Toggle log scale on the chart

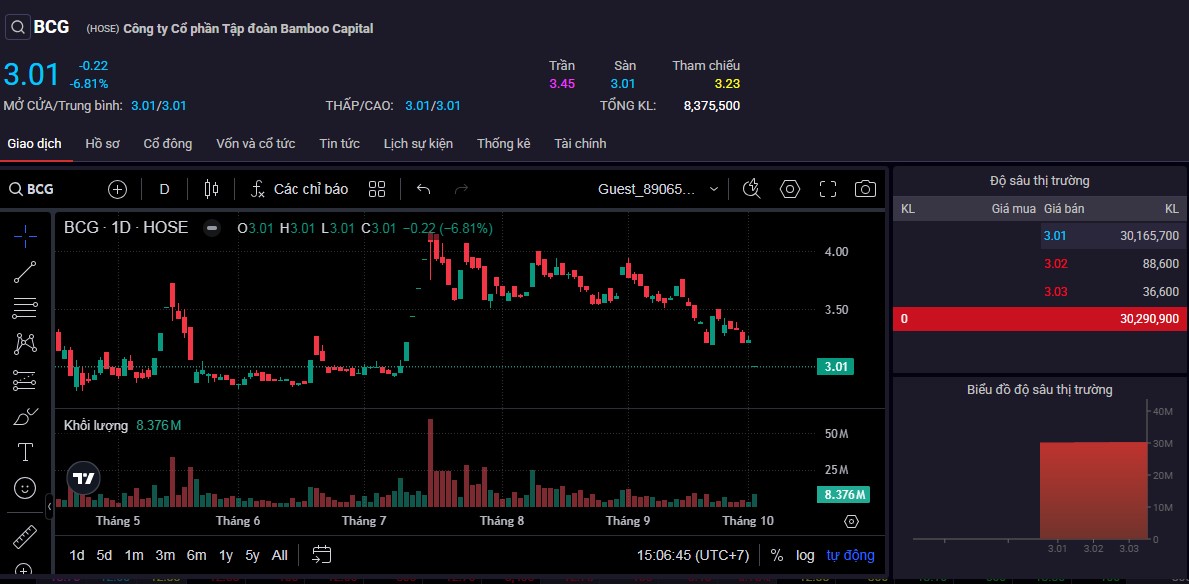(805, 555)
